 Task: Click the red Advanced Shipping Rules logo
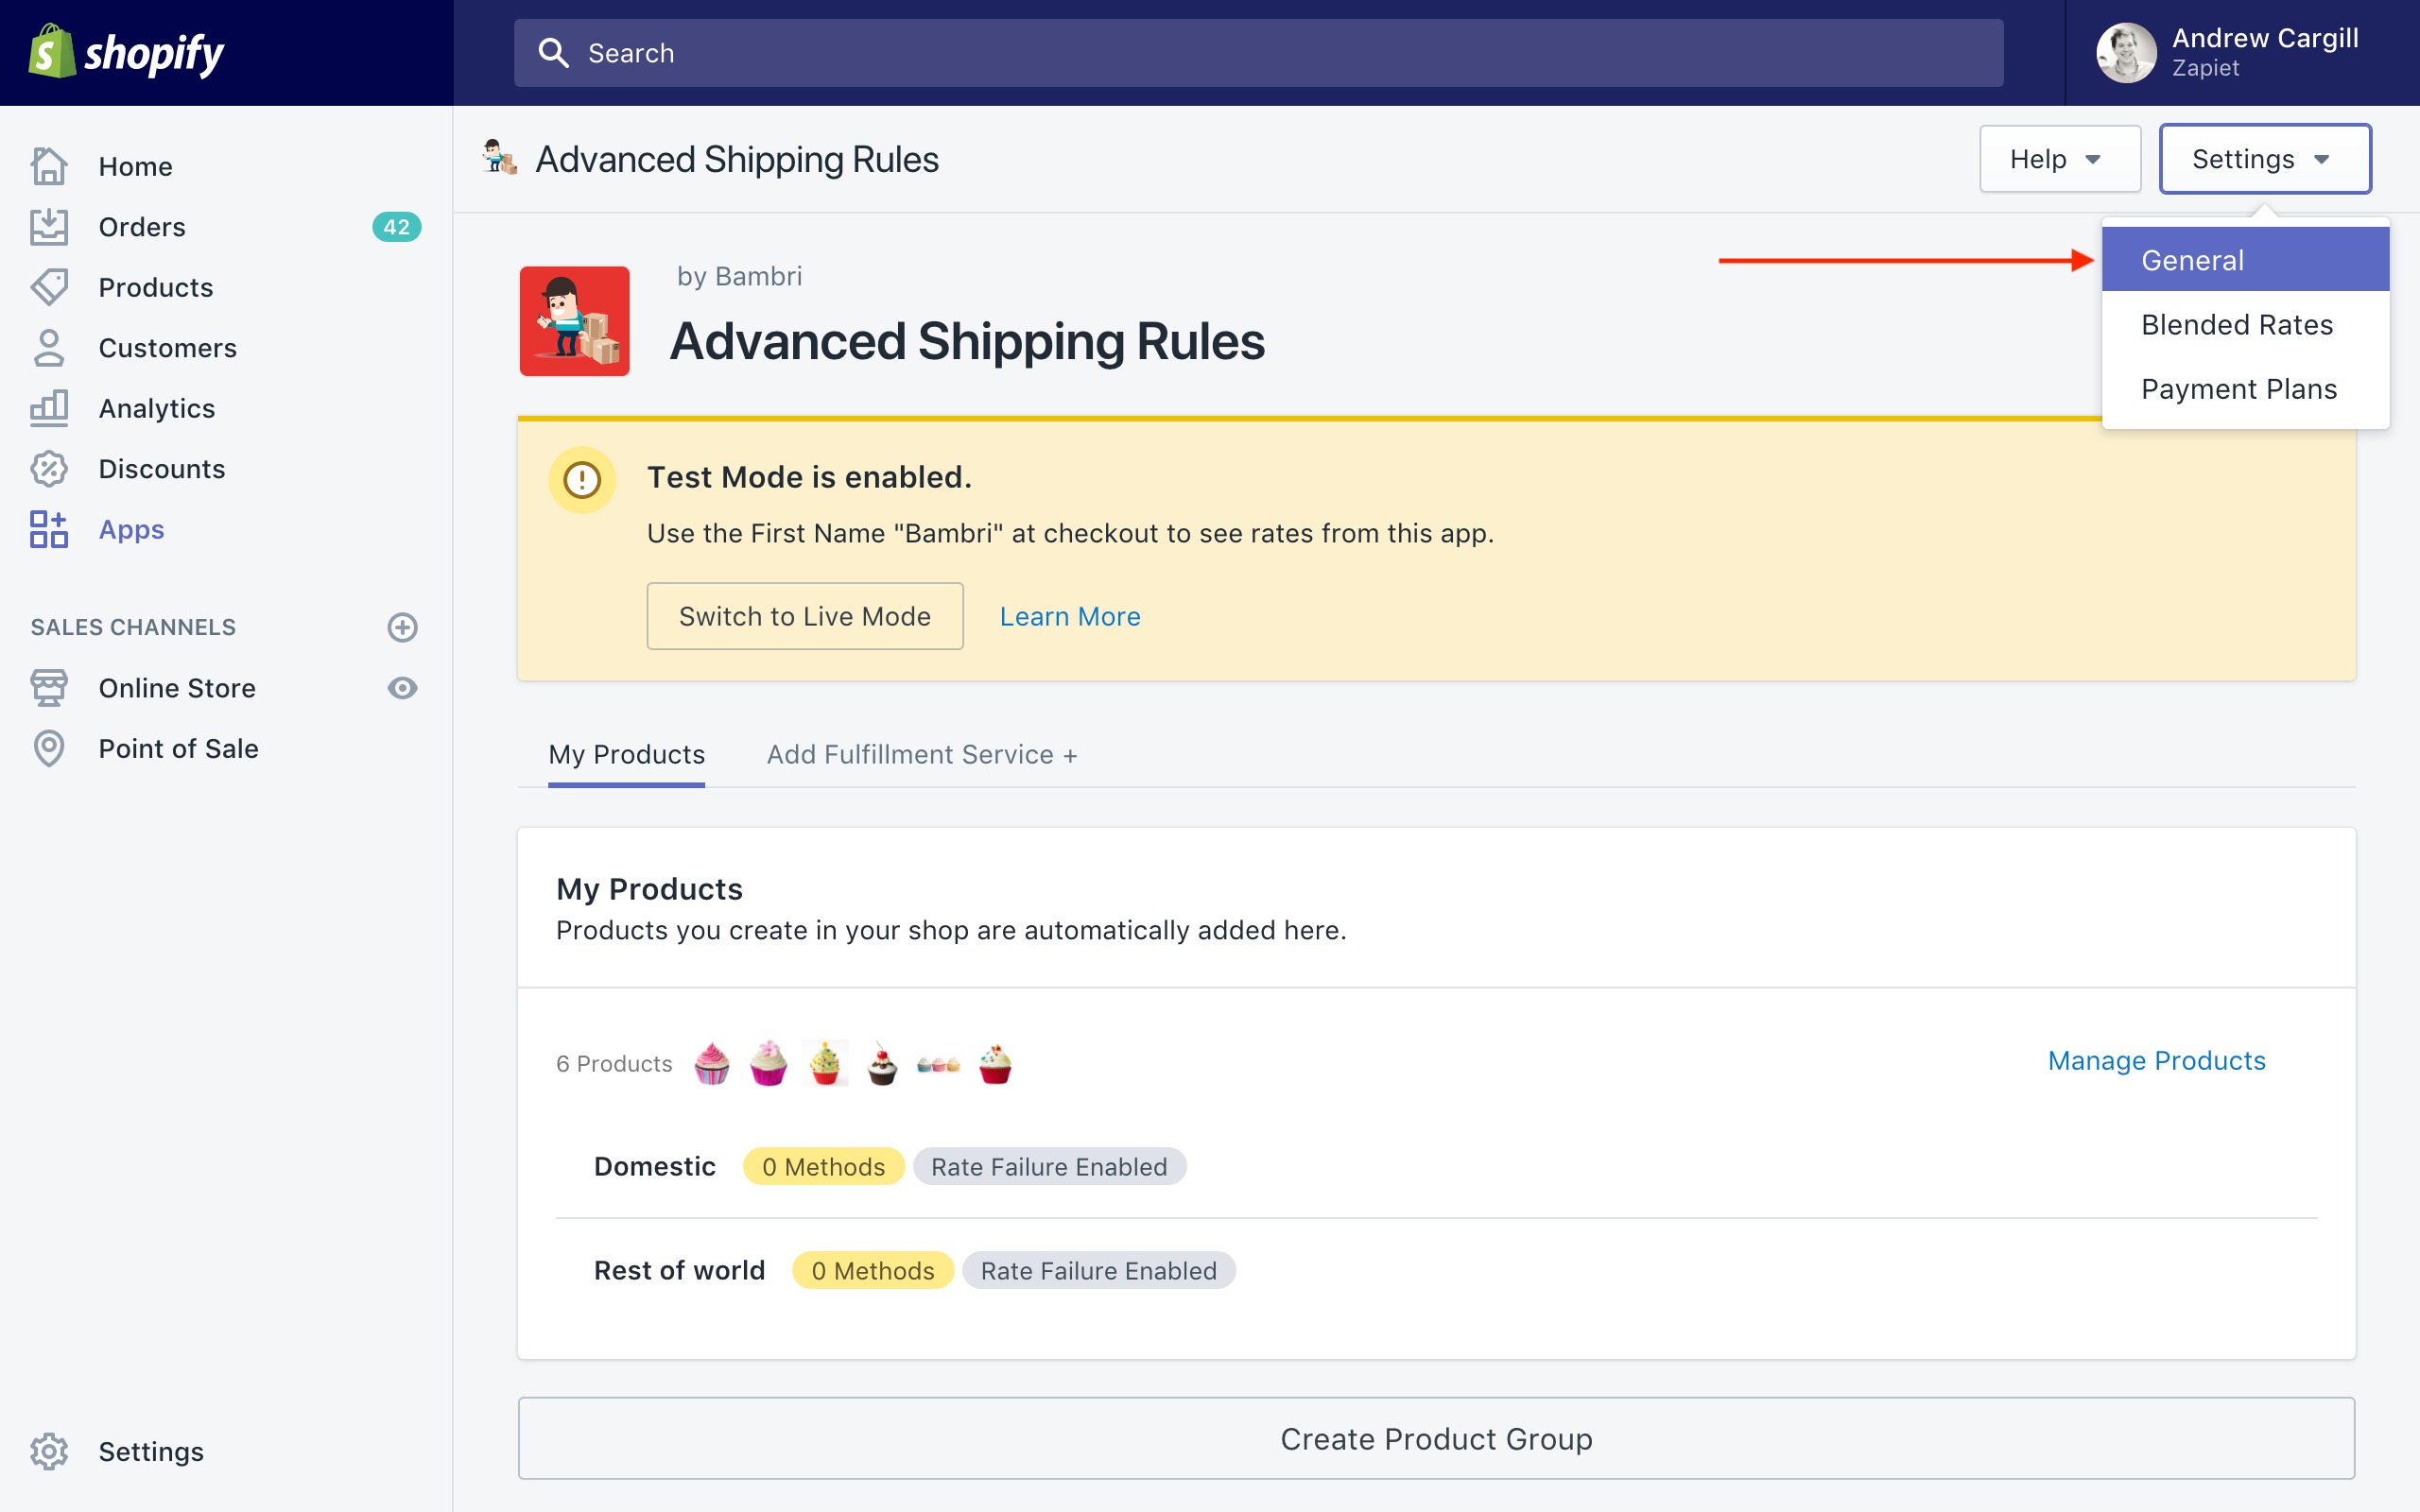click(x=574, y=321)
